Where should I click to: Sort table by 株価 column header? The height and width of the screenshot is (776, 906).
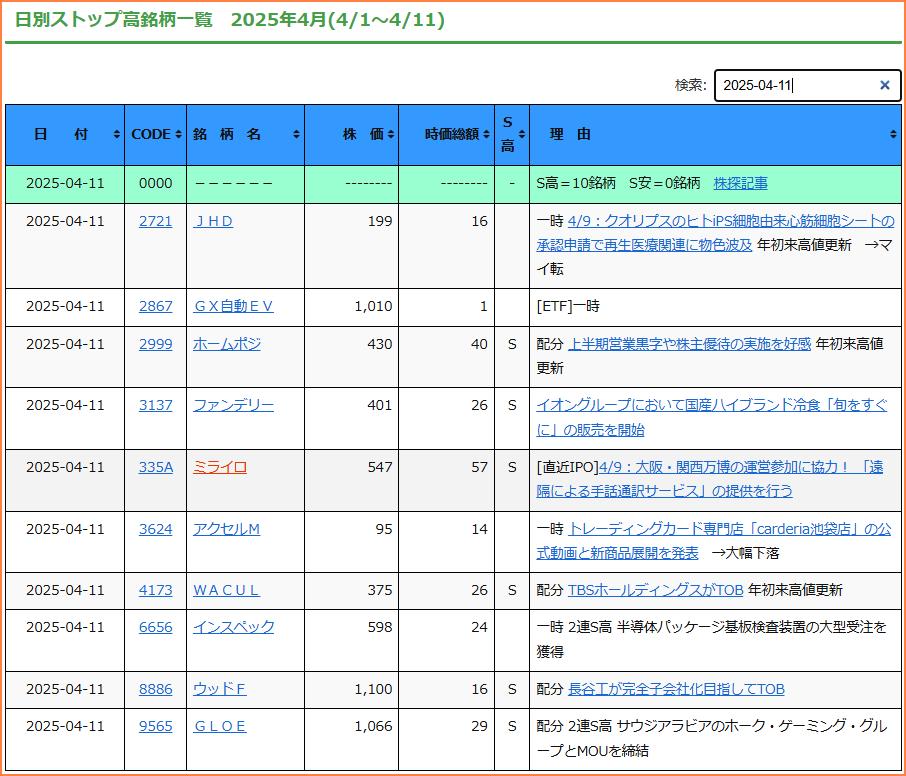351,135
